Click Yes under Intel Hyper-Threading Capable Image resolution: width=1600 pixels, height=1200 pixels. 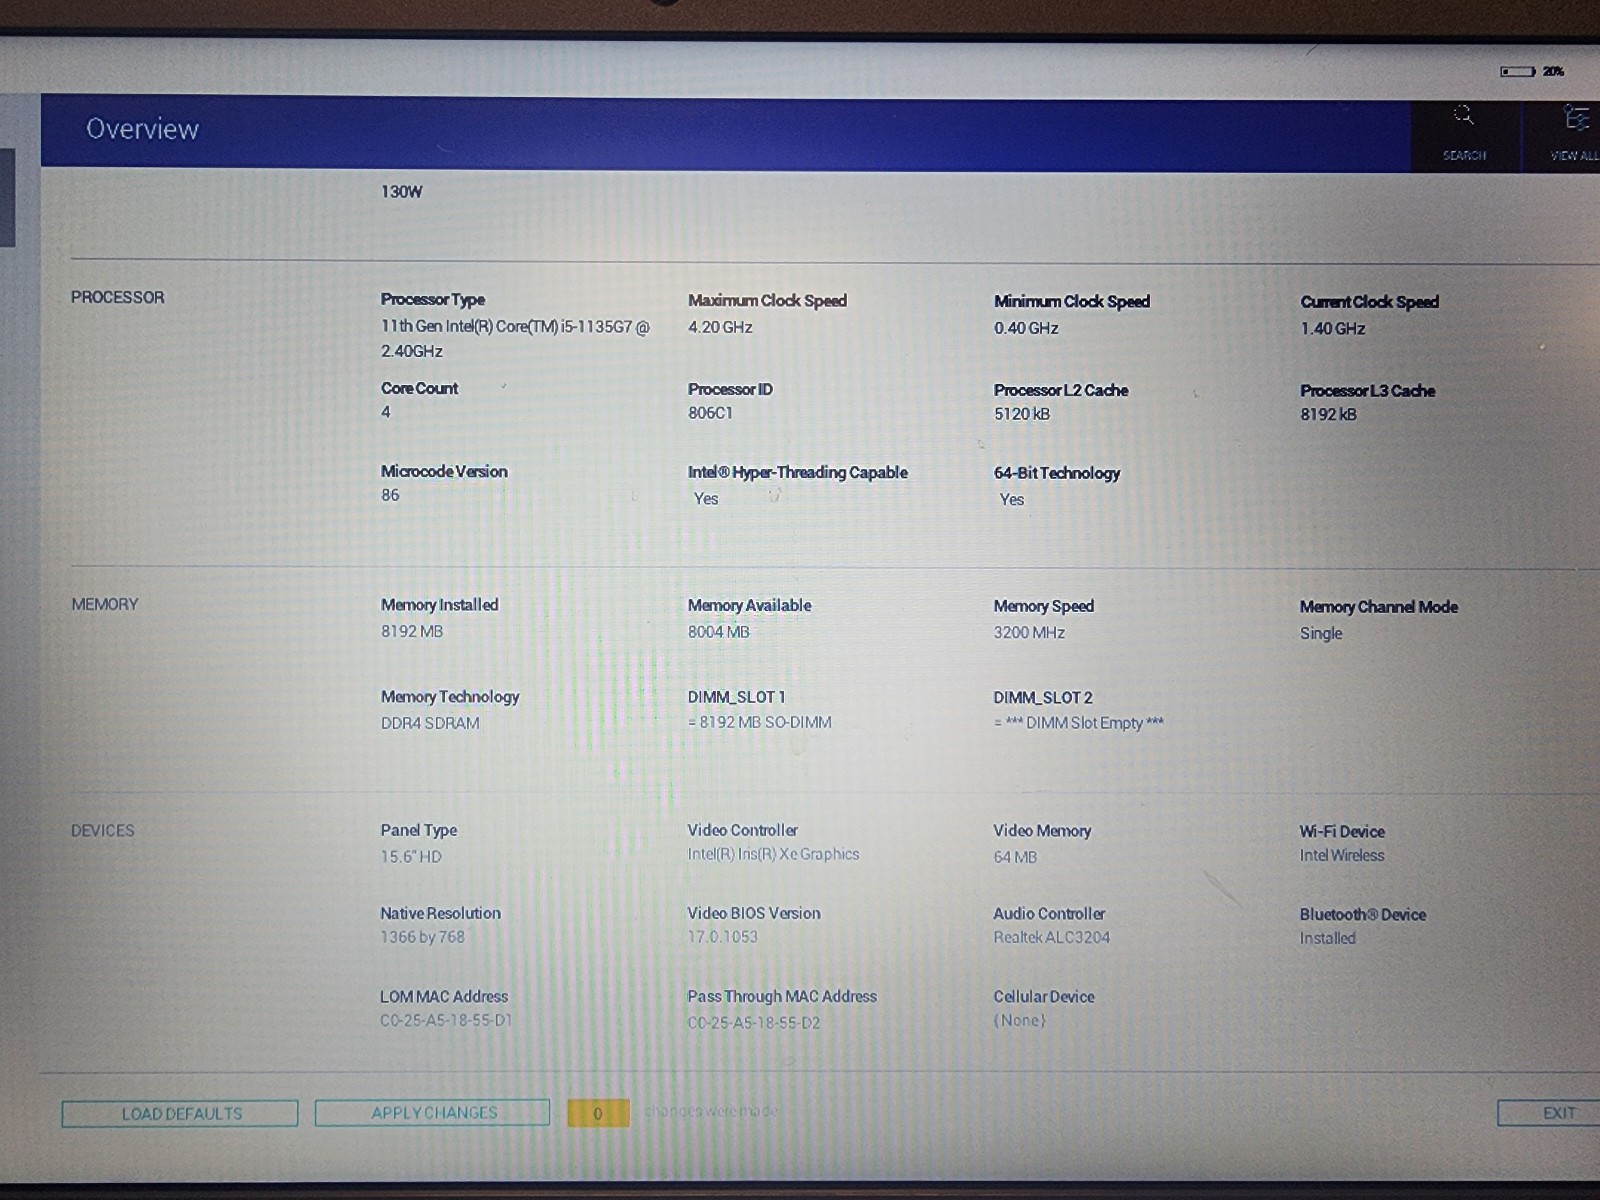coord(706,499)
